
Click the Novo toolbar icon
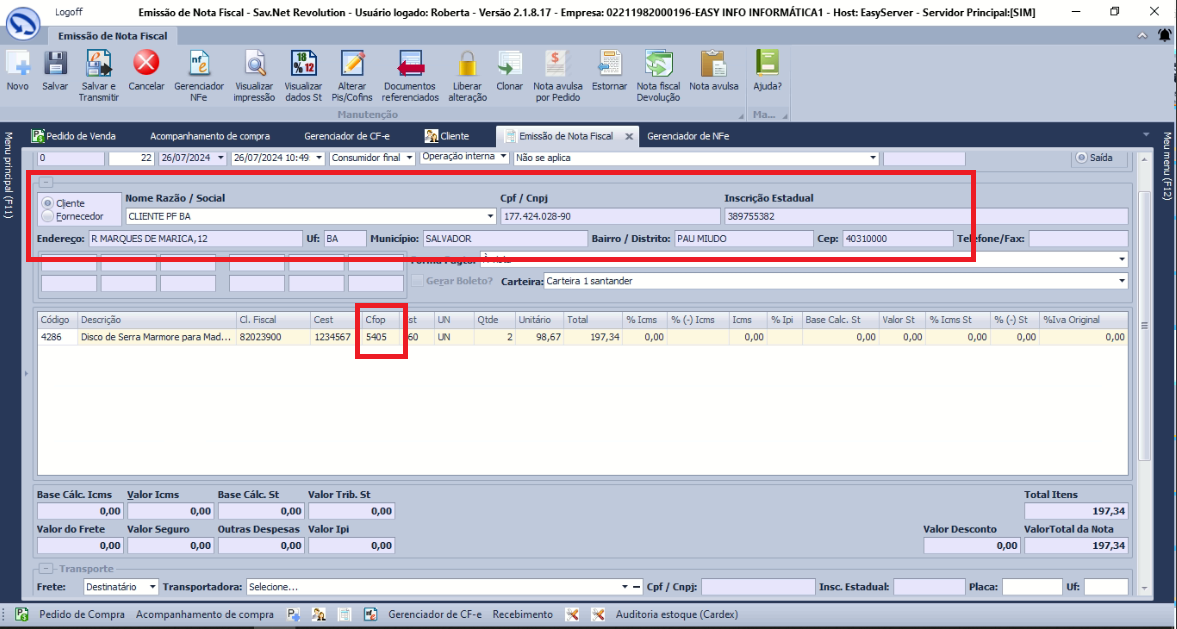pyautogui.click(x=17, y=64)
